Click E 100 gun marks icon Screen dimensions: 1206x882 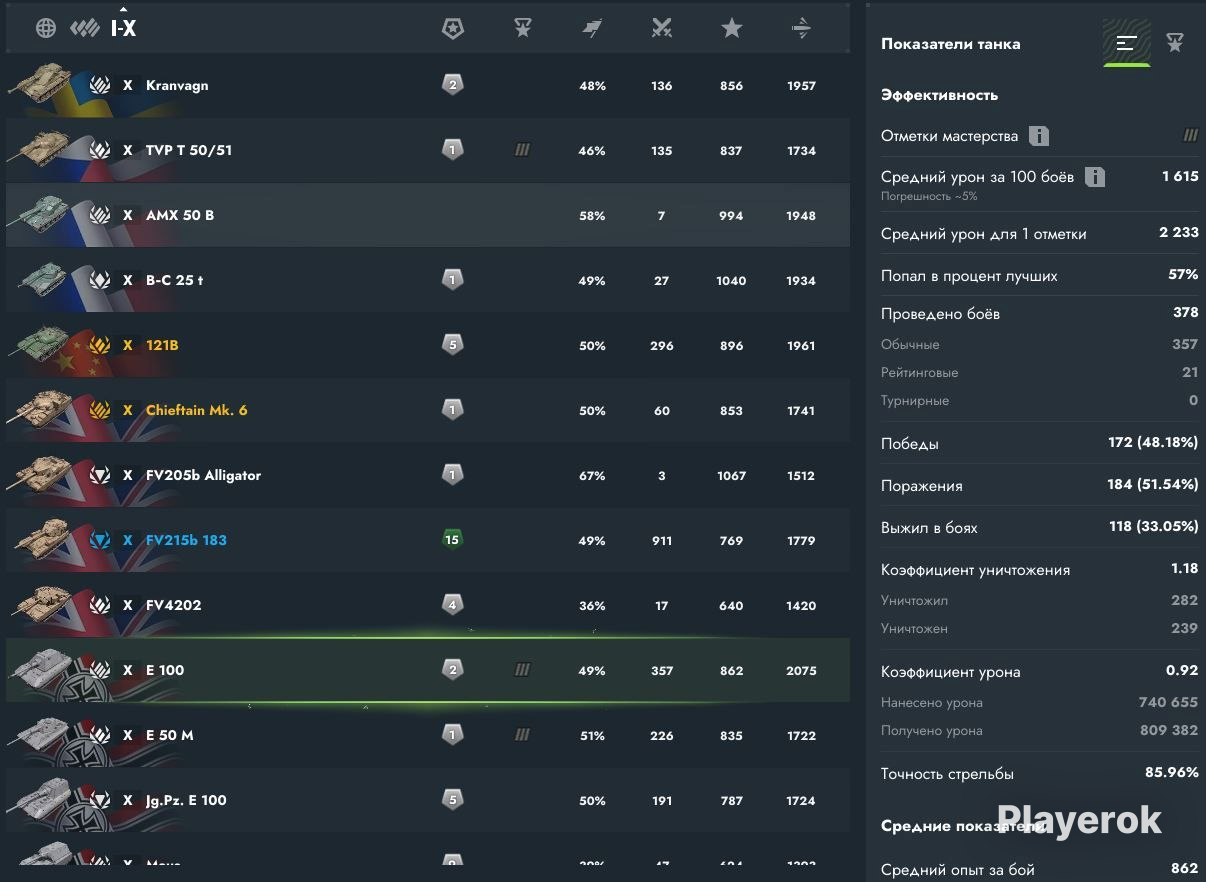pyautogui.click(x=522, y=670)
